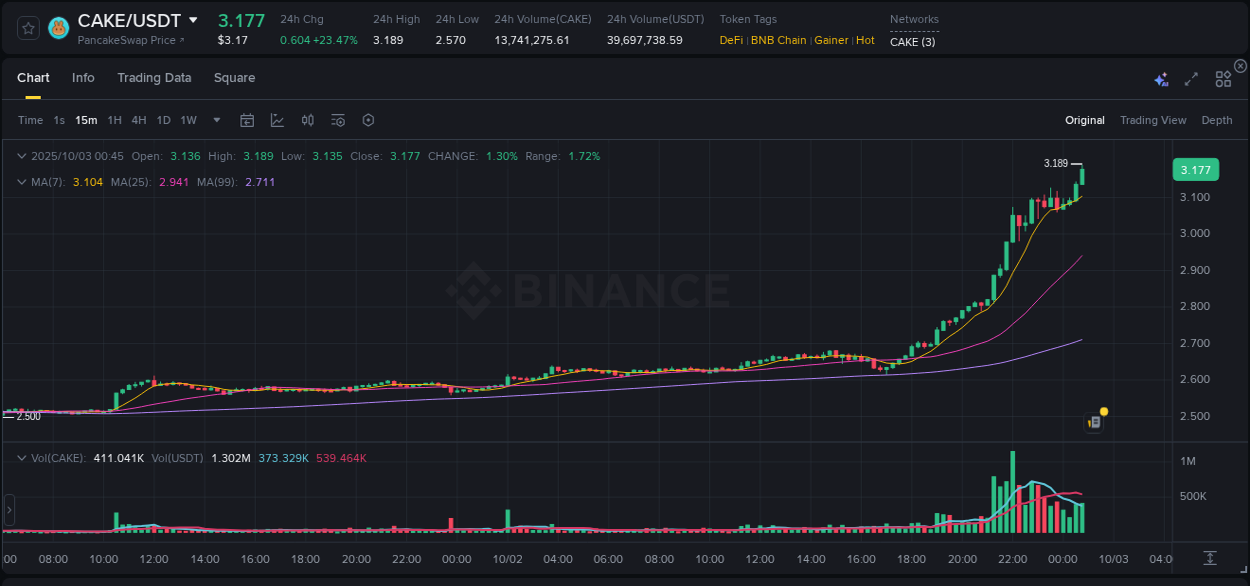1250x586 pixels.
Task: Open the CAKE/USDT pair dropdown
Action: point(194,20)
